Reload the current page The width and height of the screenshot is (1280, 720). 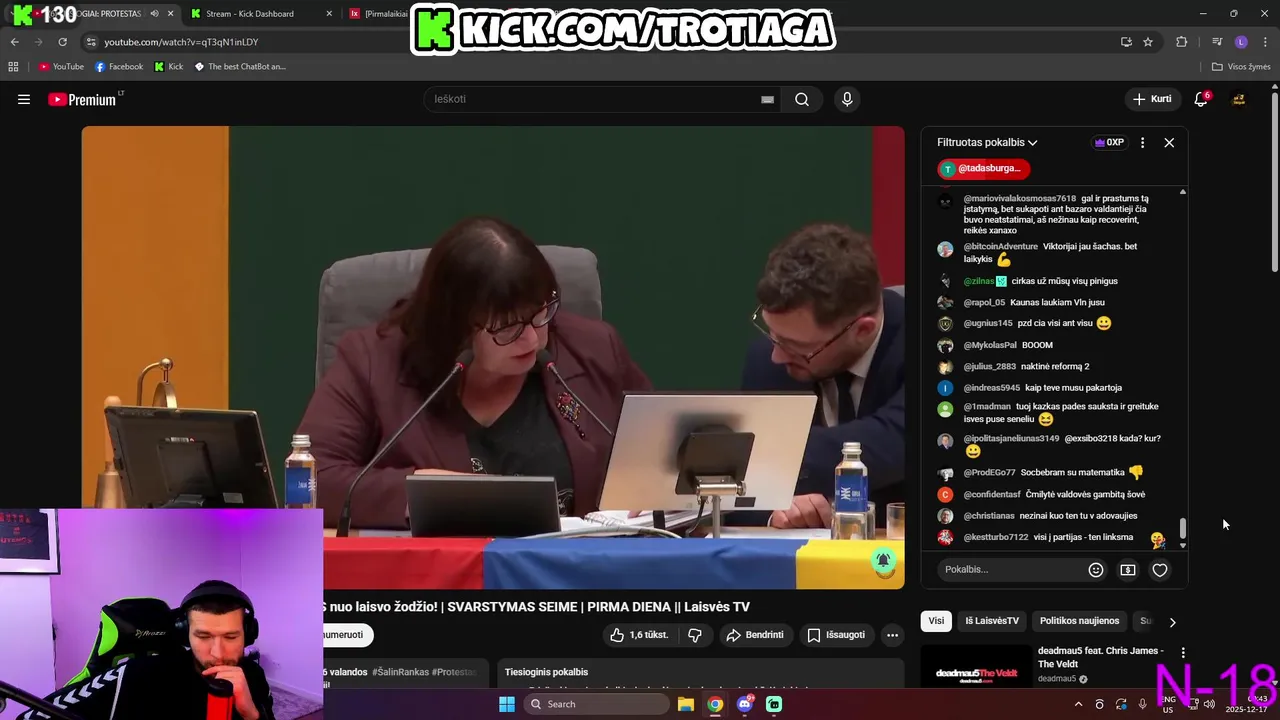(62, 42)
